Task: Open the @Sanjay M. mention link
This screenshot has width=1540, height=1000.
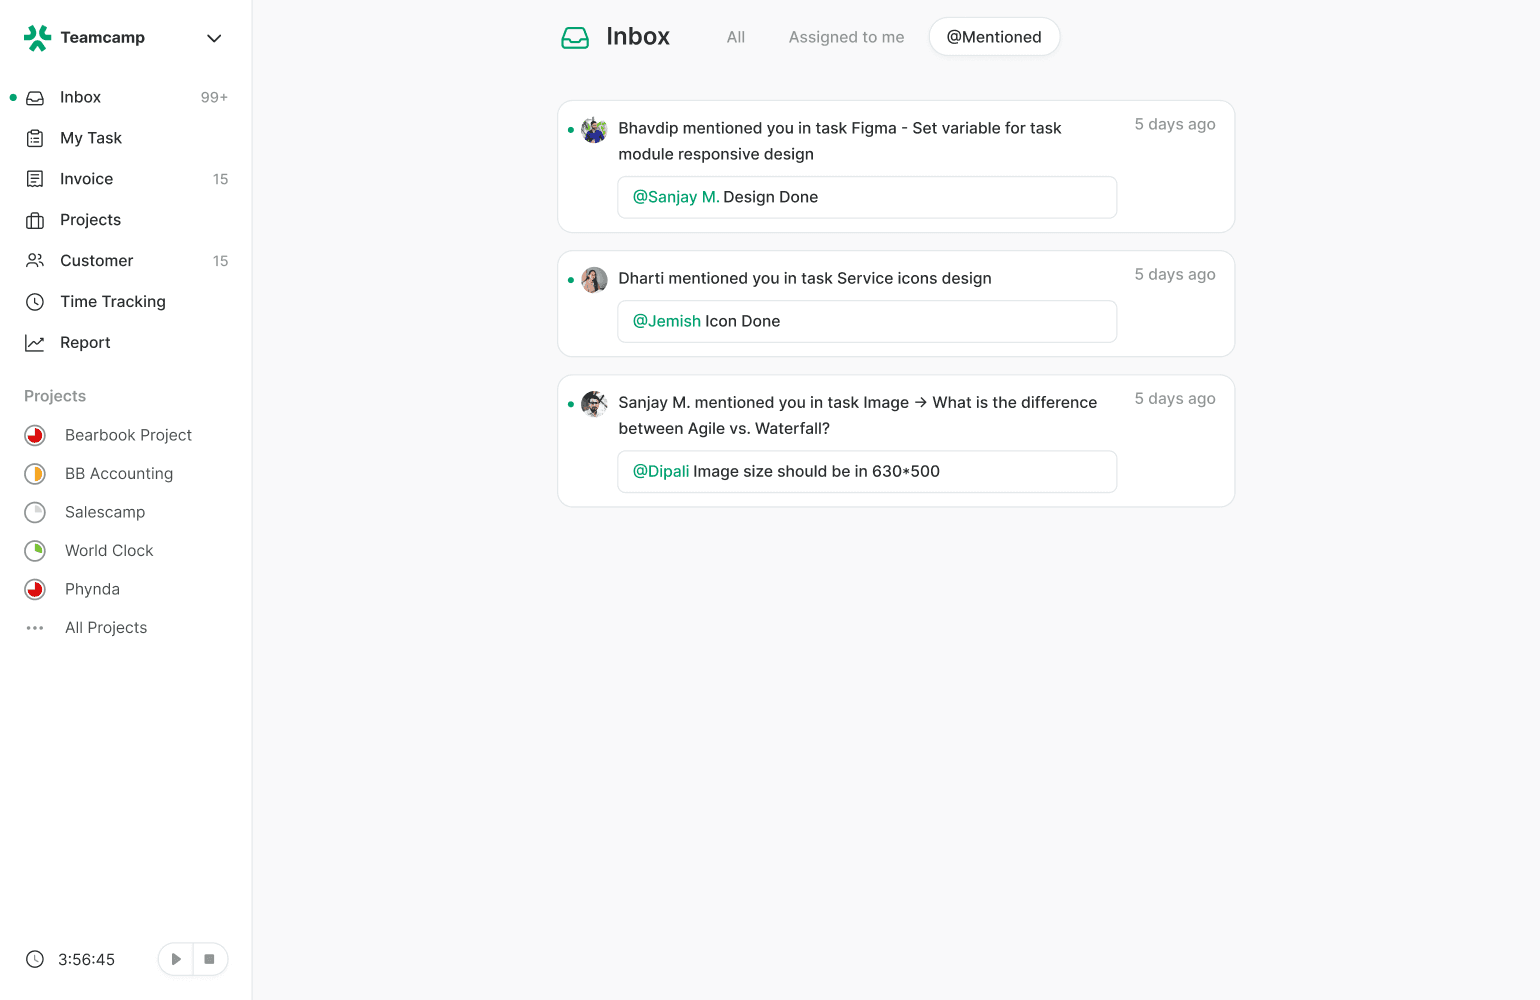Action: click(x=676, y=197)
